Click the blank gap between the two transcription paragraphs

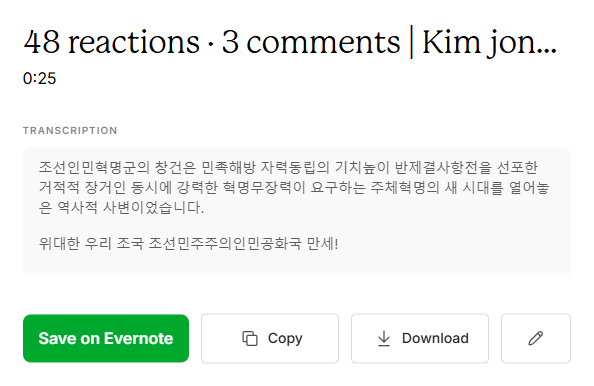click(x=297, y=225)
